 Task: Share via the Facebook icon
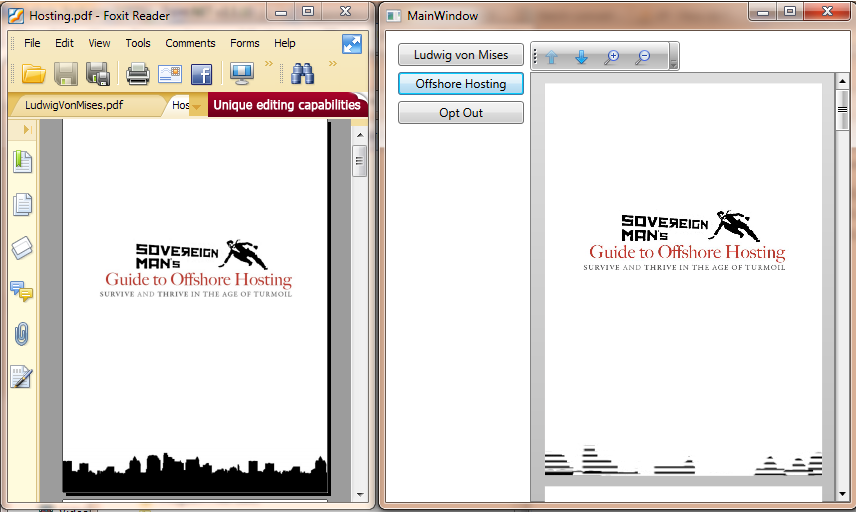[201, 74]
